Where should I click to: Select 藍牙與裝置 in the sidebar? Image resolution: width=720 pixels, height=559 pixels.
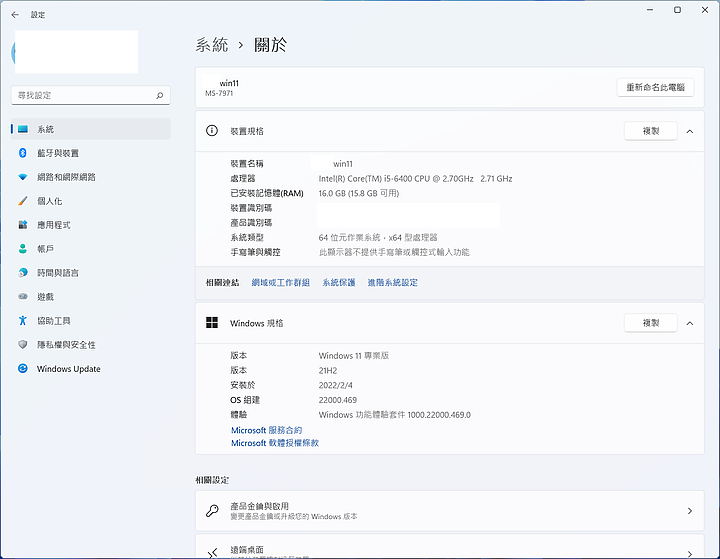91,153
